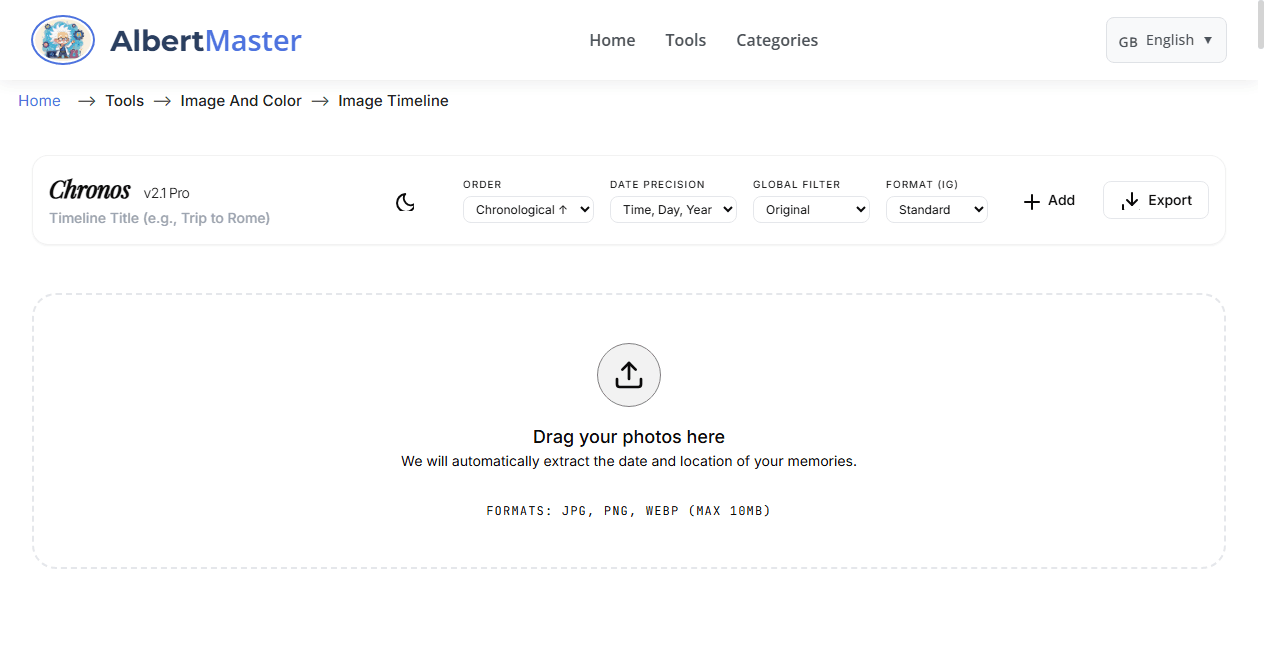
Task: Toggle dark mode with the moon icon
Action: coord(405,203)
